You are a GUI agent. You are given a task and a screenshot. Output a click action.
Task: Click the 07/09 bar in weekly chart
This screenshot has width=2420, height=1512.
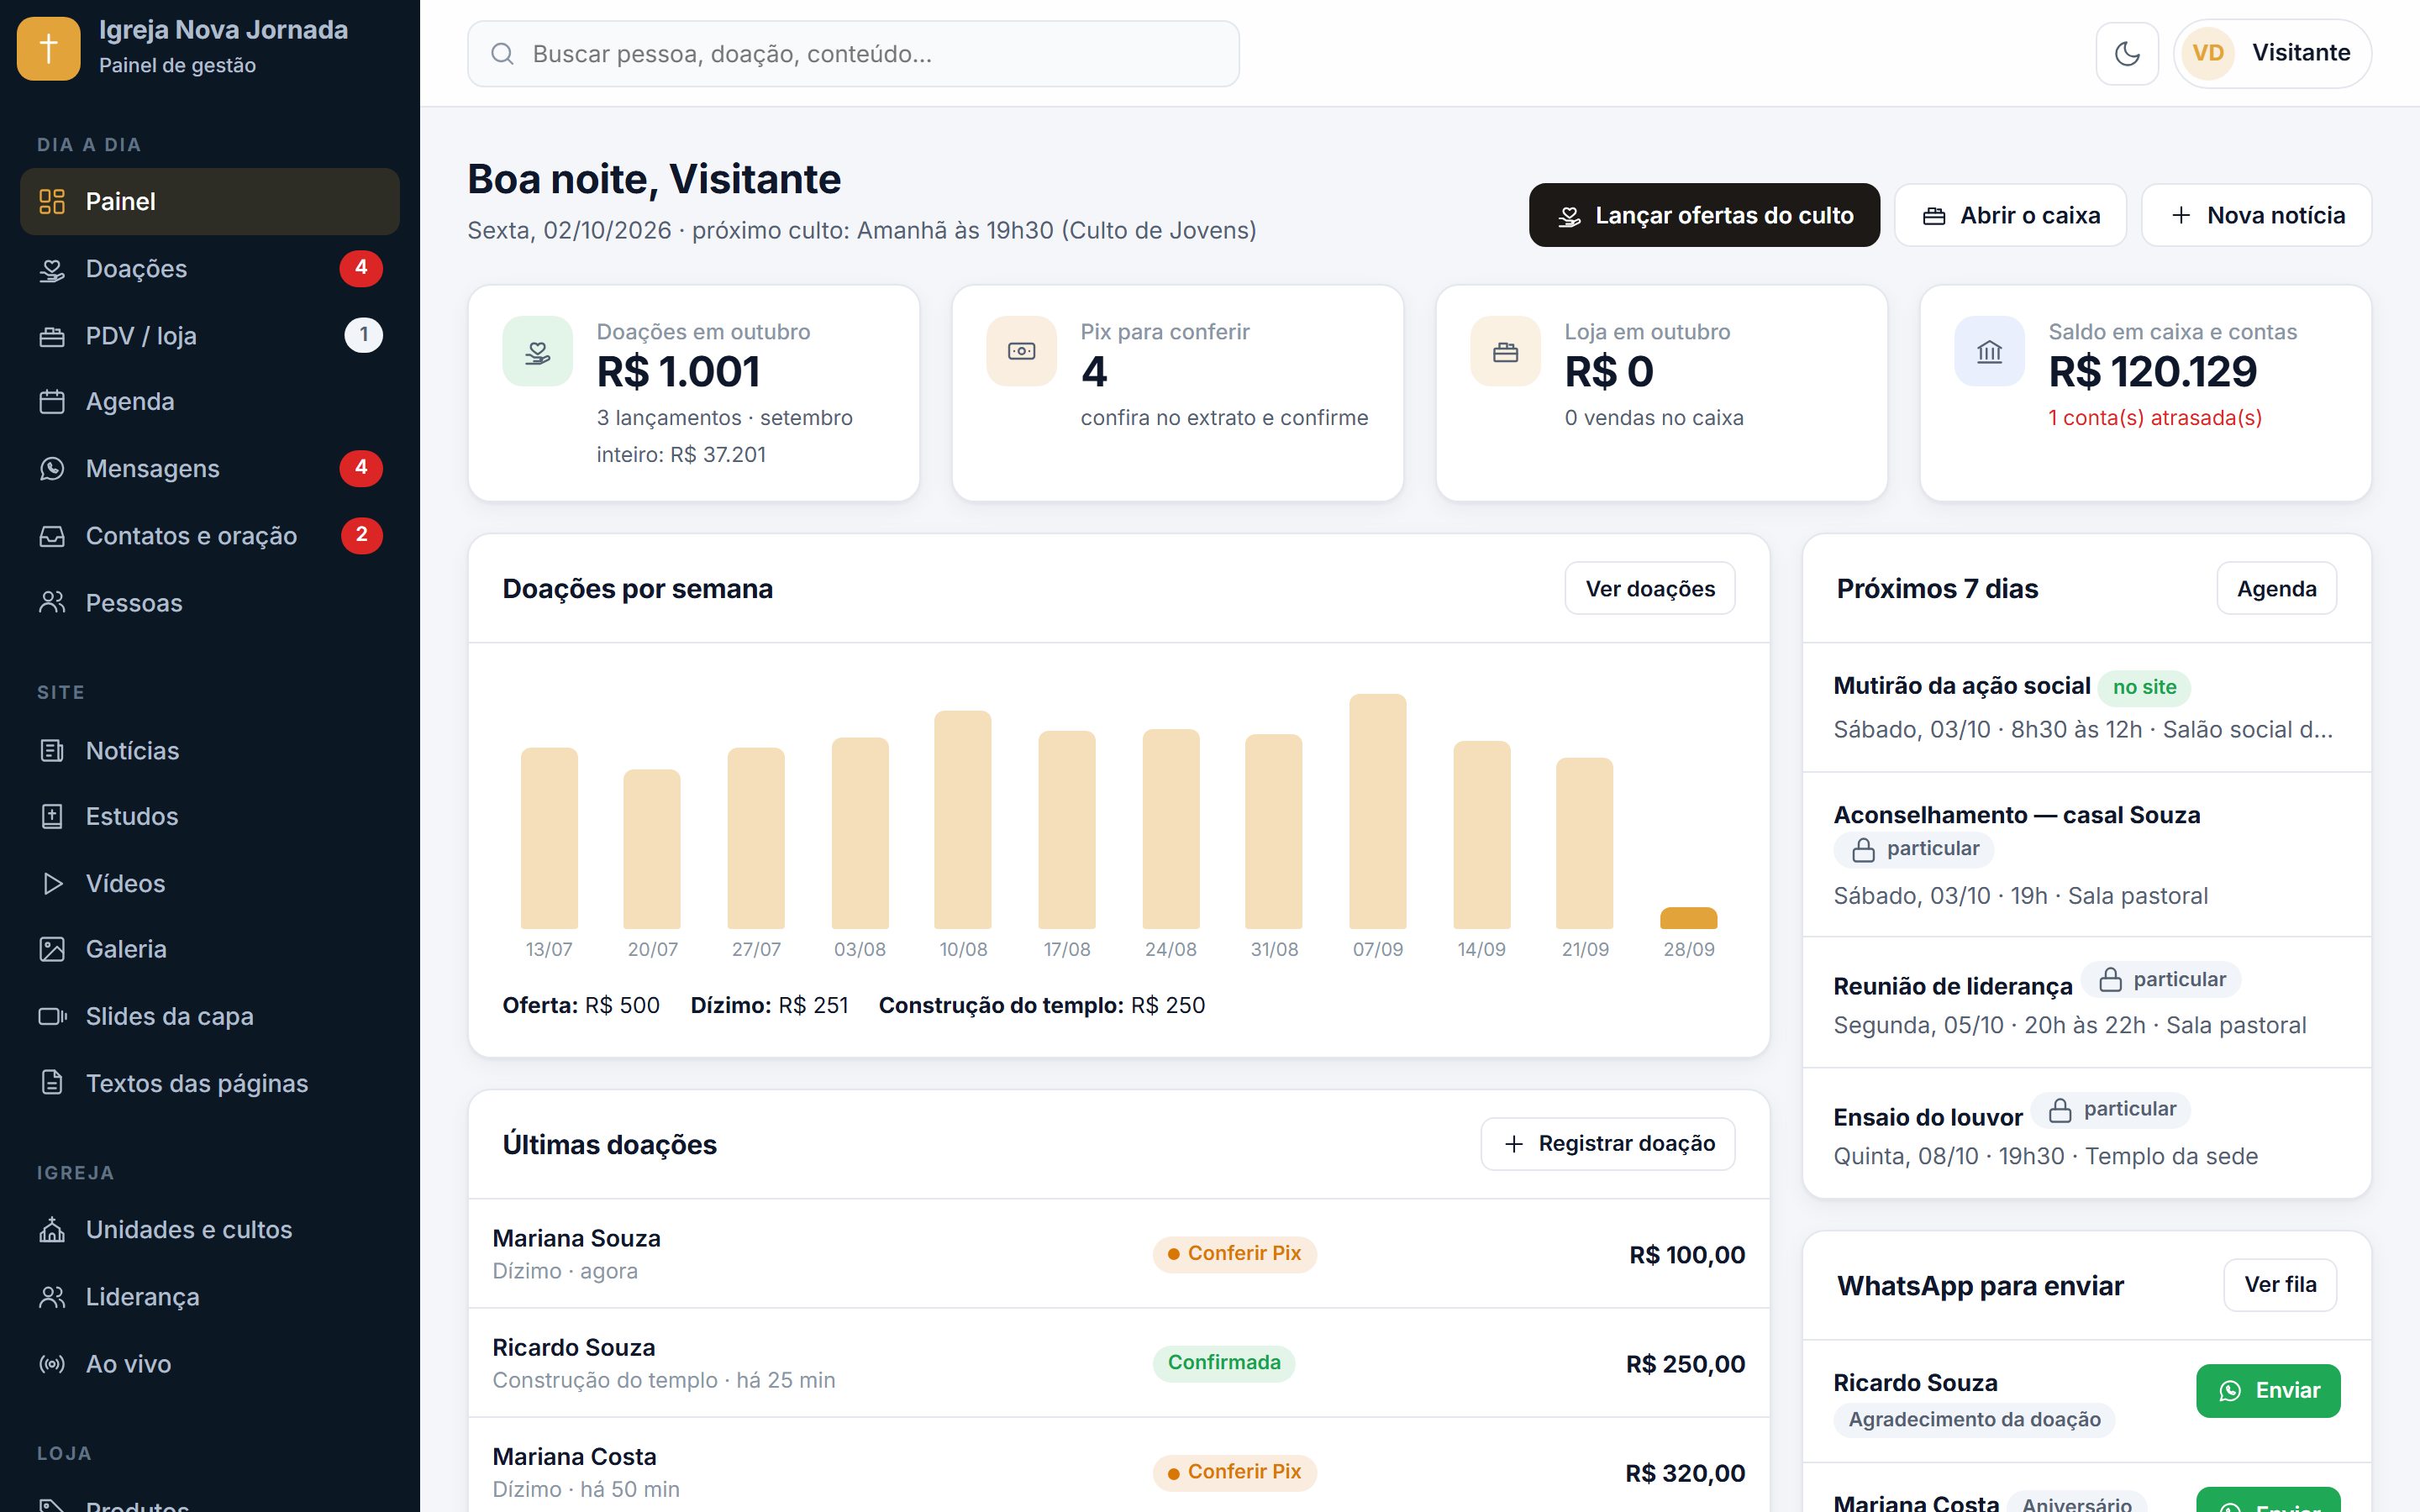coord(1377,811)
